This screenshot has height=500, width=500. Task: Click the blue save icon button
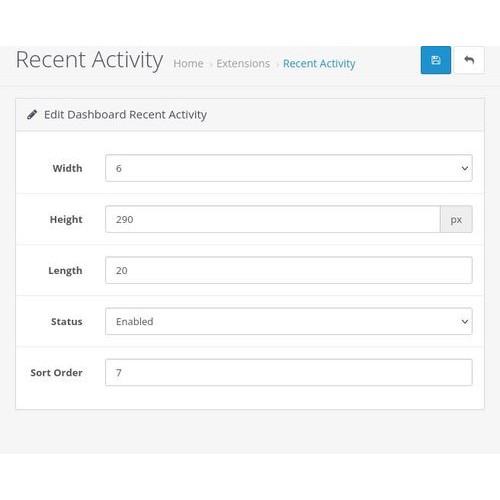436,60
